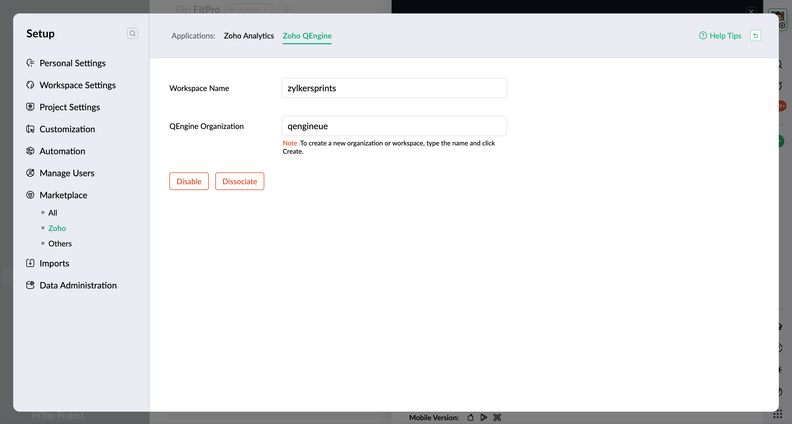792x424 pixels.
Task: Click the Project Settings icon
Action: [x=30, y=107]
